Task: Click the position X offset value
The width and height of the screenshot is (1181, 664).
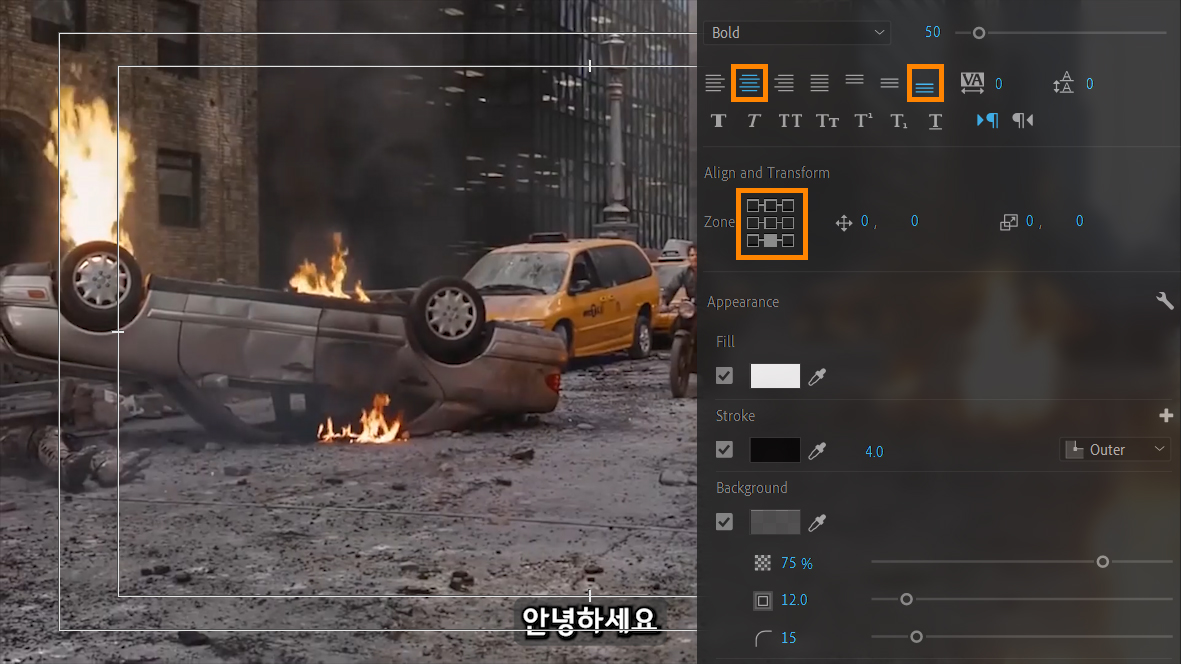Action: pos(865,221)
